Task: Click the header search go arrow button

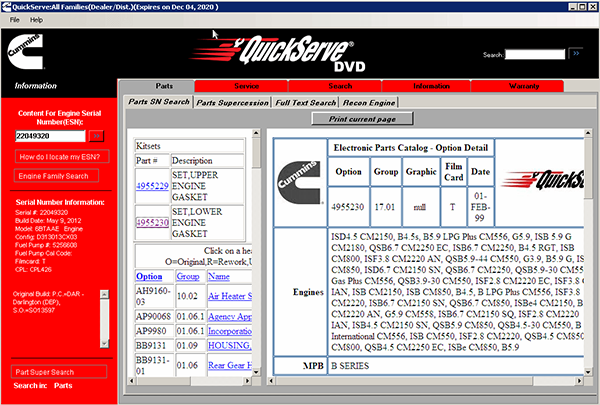Action: point(576,54)
